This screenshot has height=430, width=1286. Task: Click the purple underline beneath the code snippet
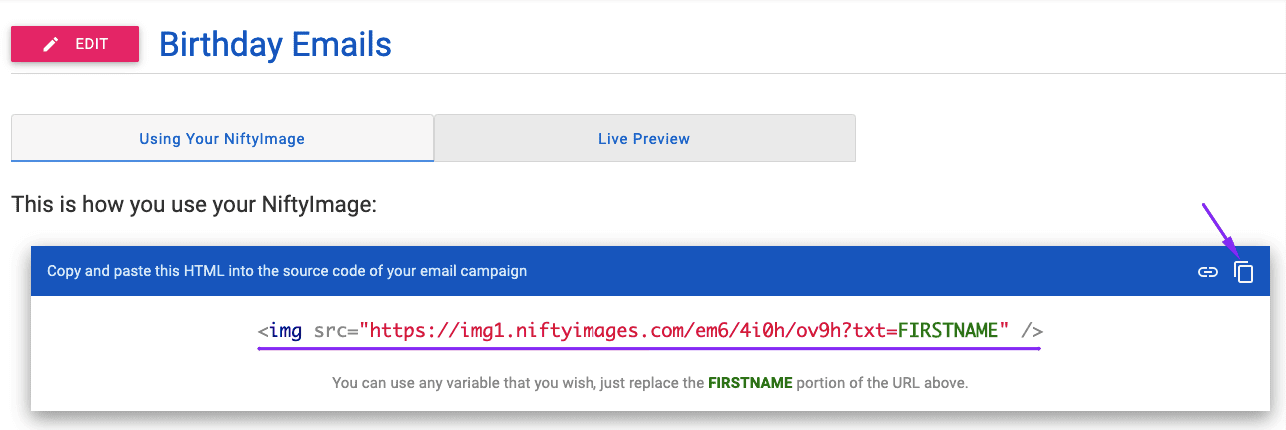[x=650, y=348]
